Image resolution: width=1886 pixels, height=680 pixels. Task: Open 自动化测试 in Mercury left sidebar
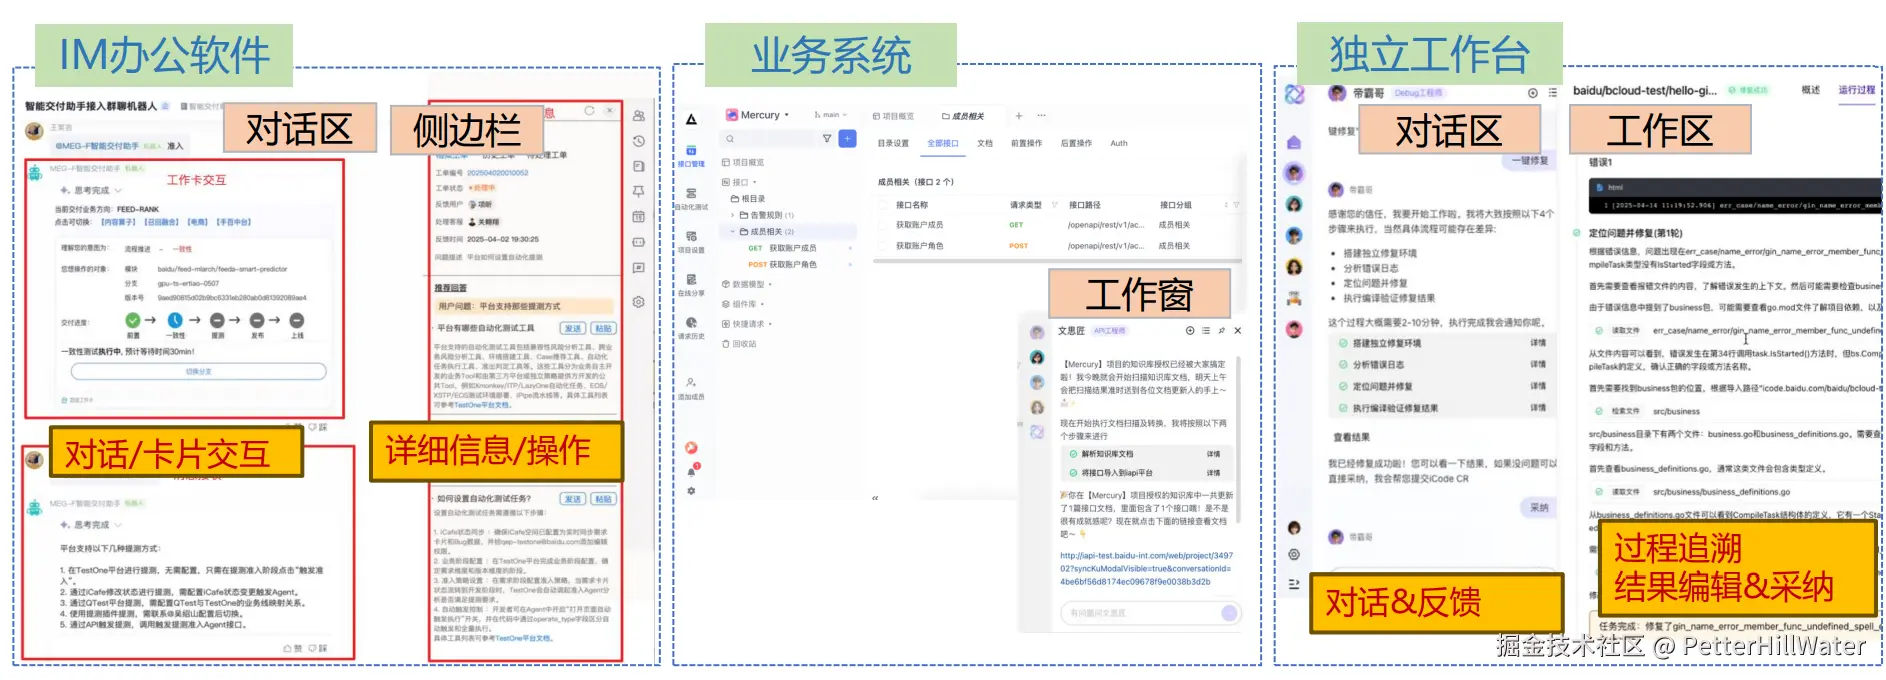691,199
